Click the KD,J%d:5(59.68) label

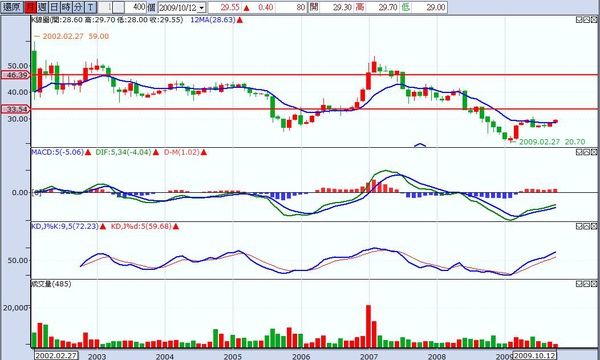pyautogui.click(x=141, y=226)
